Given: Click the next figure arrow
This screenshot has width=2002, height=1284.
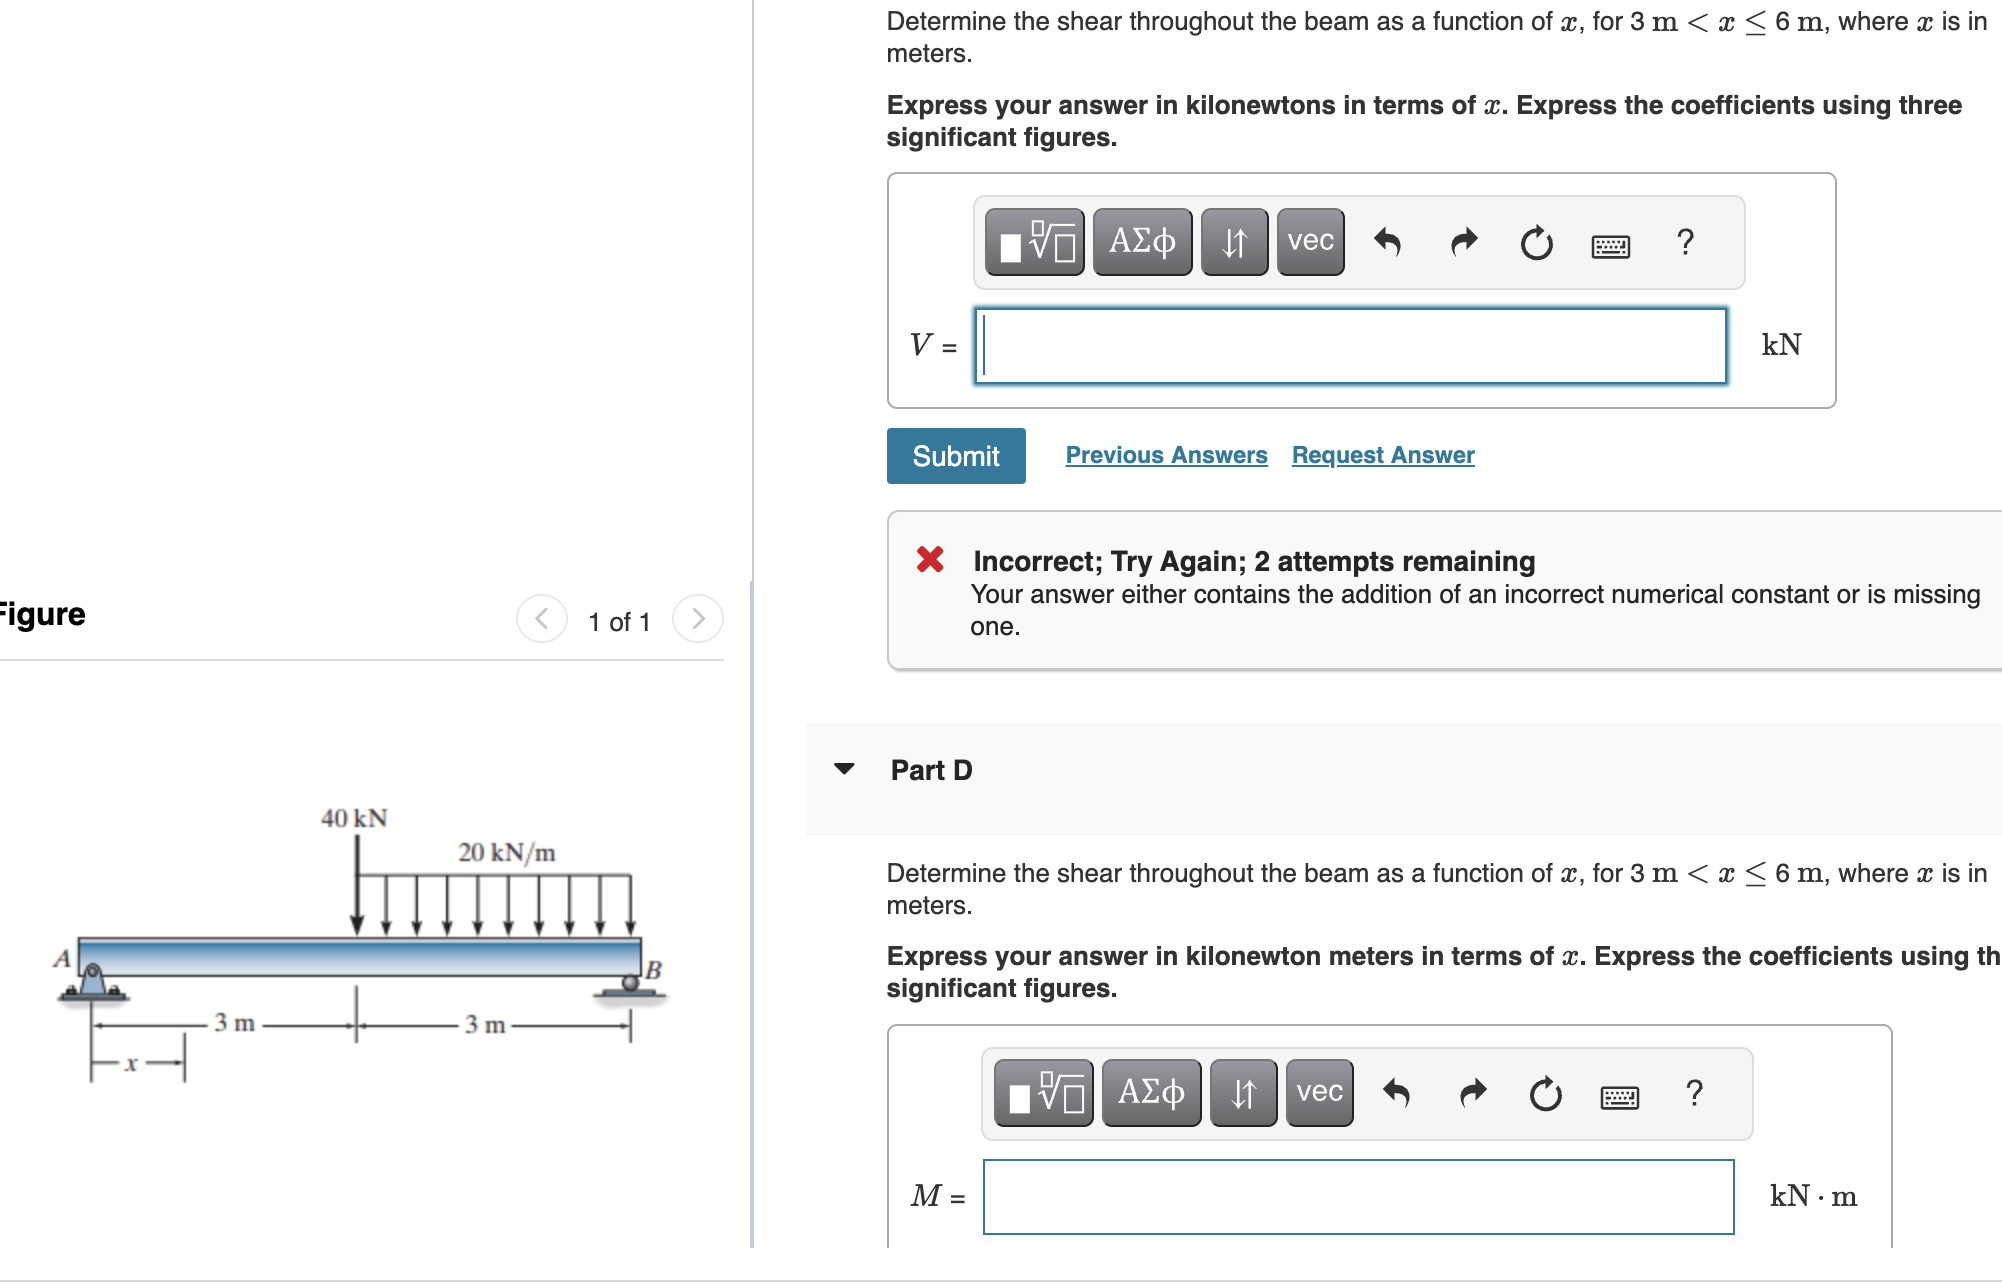Looking at the screenshot, I should tap(697, 618).
